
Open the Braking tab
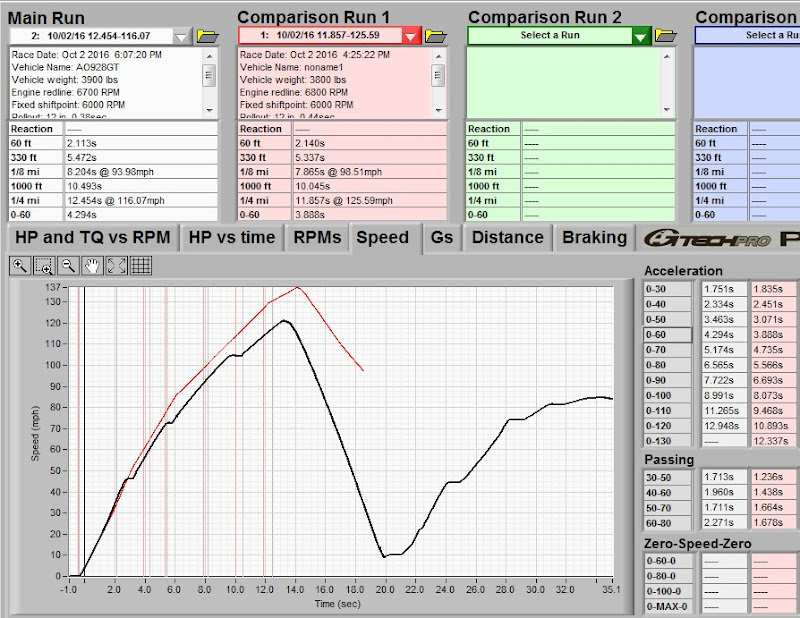(594, 238)
